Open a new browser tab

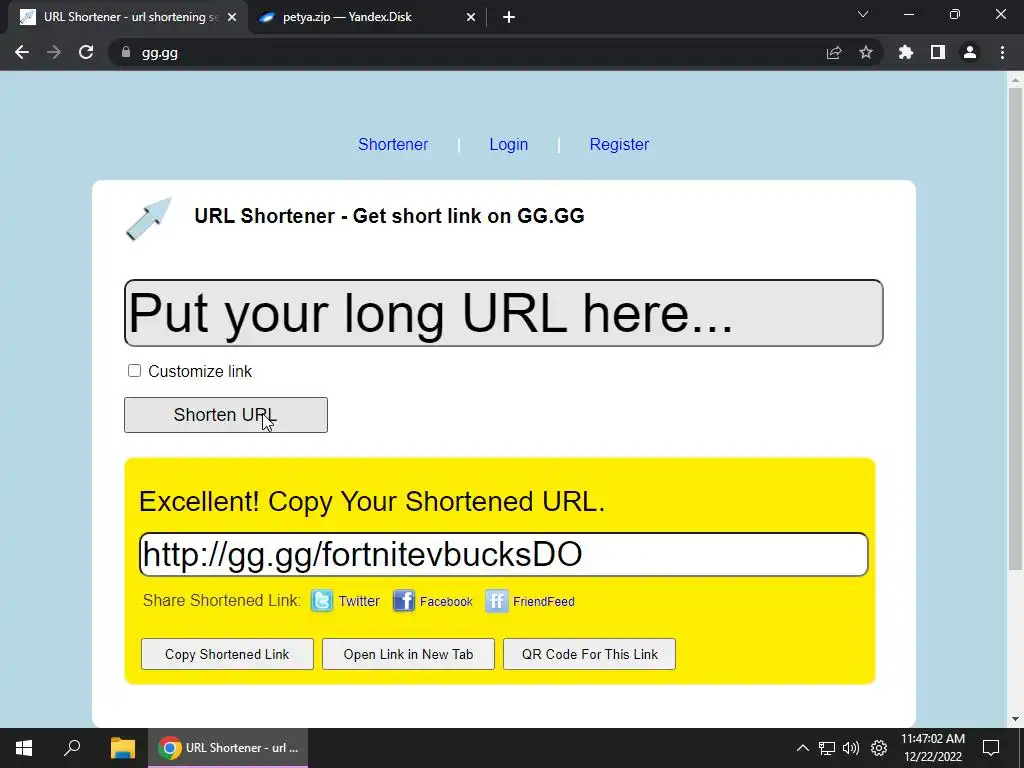pos(509,18)
